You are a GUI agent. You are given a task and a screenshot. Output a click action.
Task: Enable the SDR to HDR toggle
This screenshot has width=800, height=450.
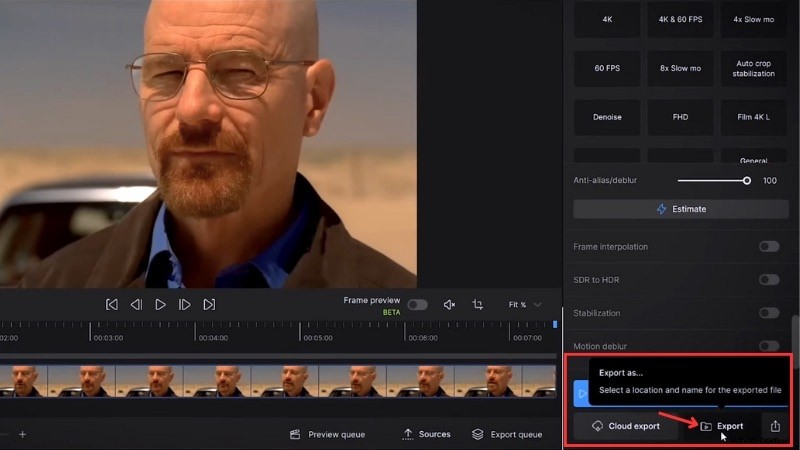769,280
